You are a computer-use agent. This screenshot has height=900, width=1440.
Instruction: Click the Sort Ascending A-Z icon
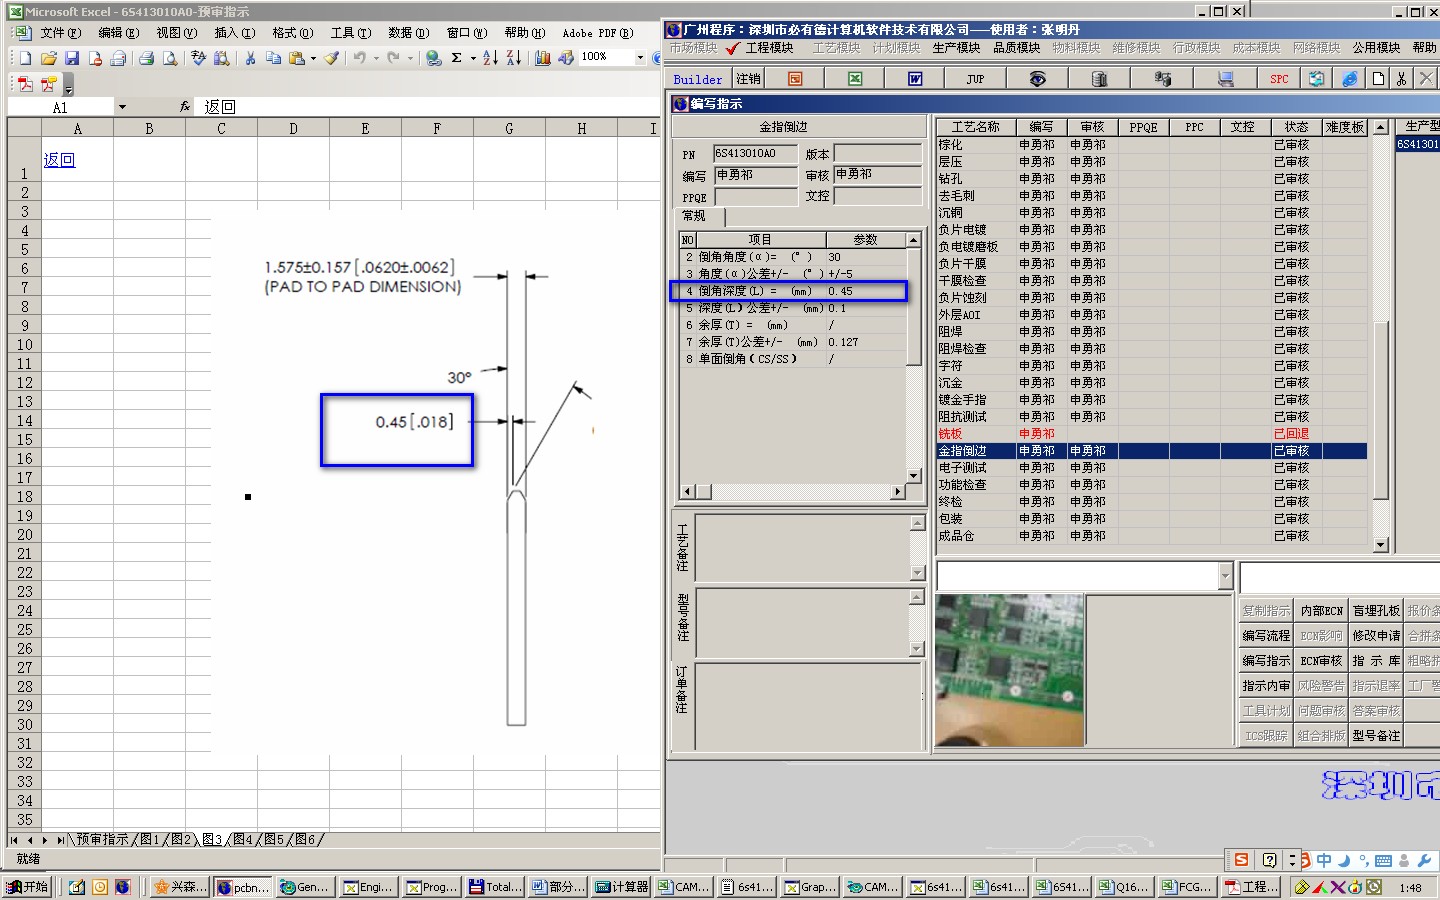click(490, 58)
